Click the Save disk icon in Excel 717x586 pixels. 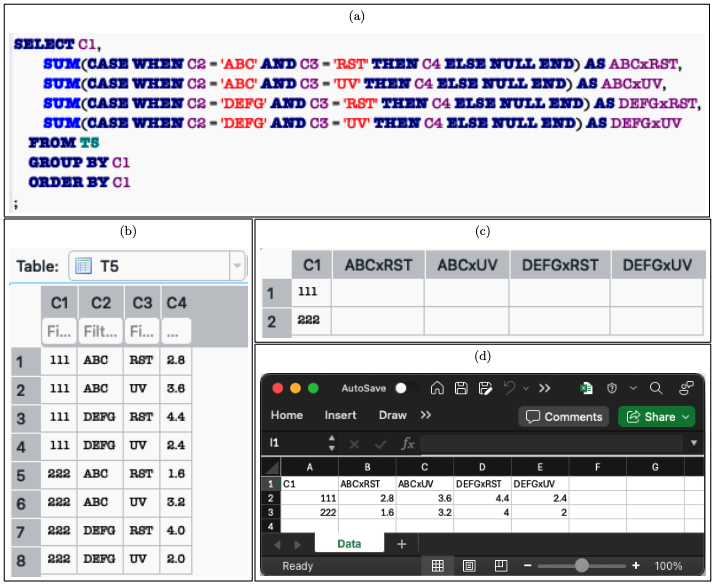pos(461,388)
